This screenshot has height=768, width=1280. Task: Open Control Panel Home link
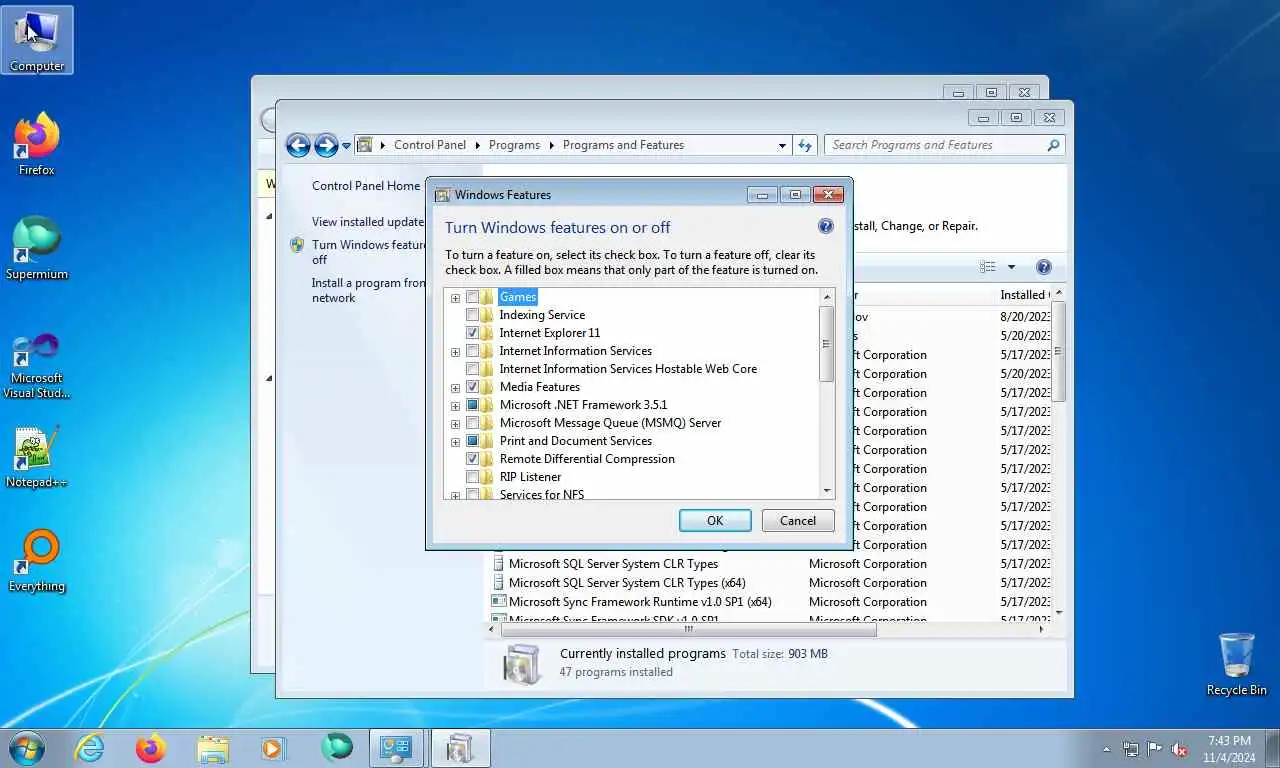[366, 186]
